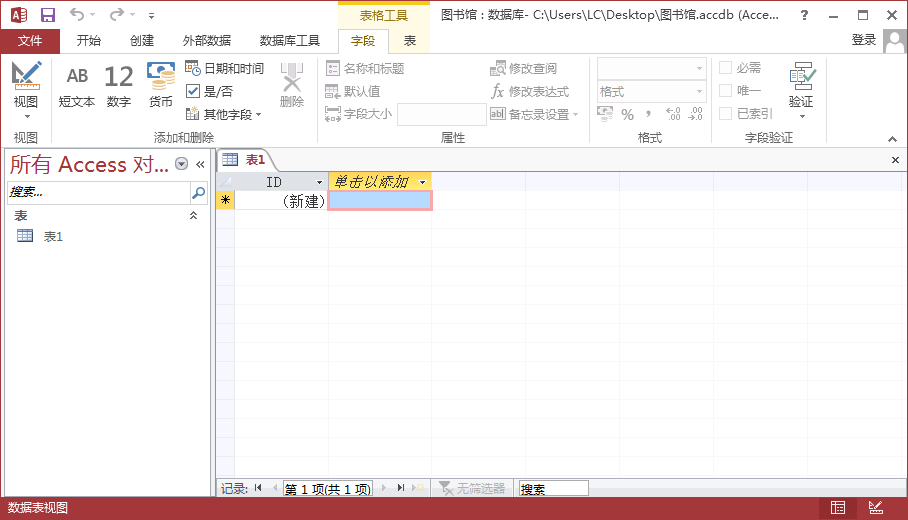
Task: Open the Customize Quick Access Toolbar arrow
Action: click(151, 16)
